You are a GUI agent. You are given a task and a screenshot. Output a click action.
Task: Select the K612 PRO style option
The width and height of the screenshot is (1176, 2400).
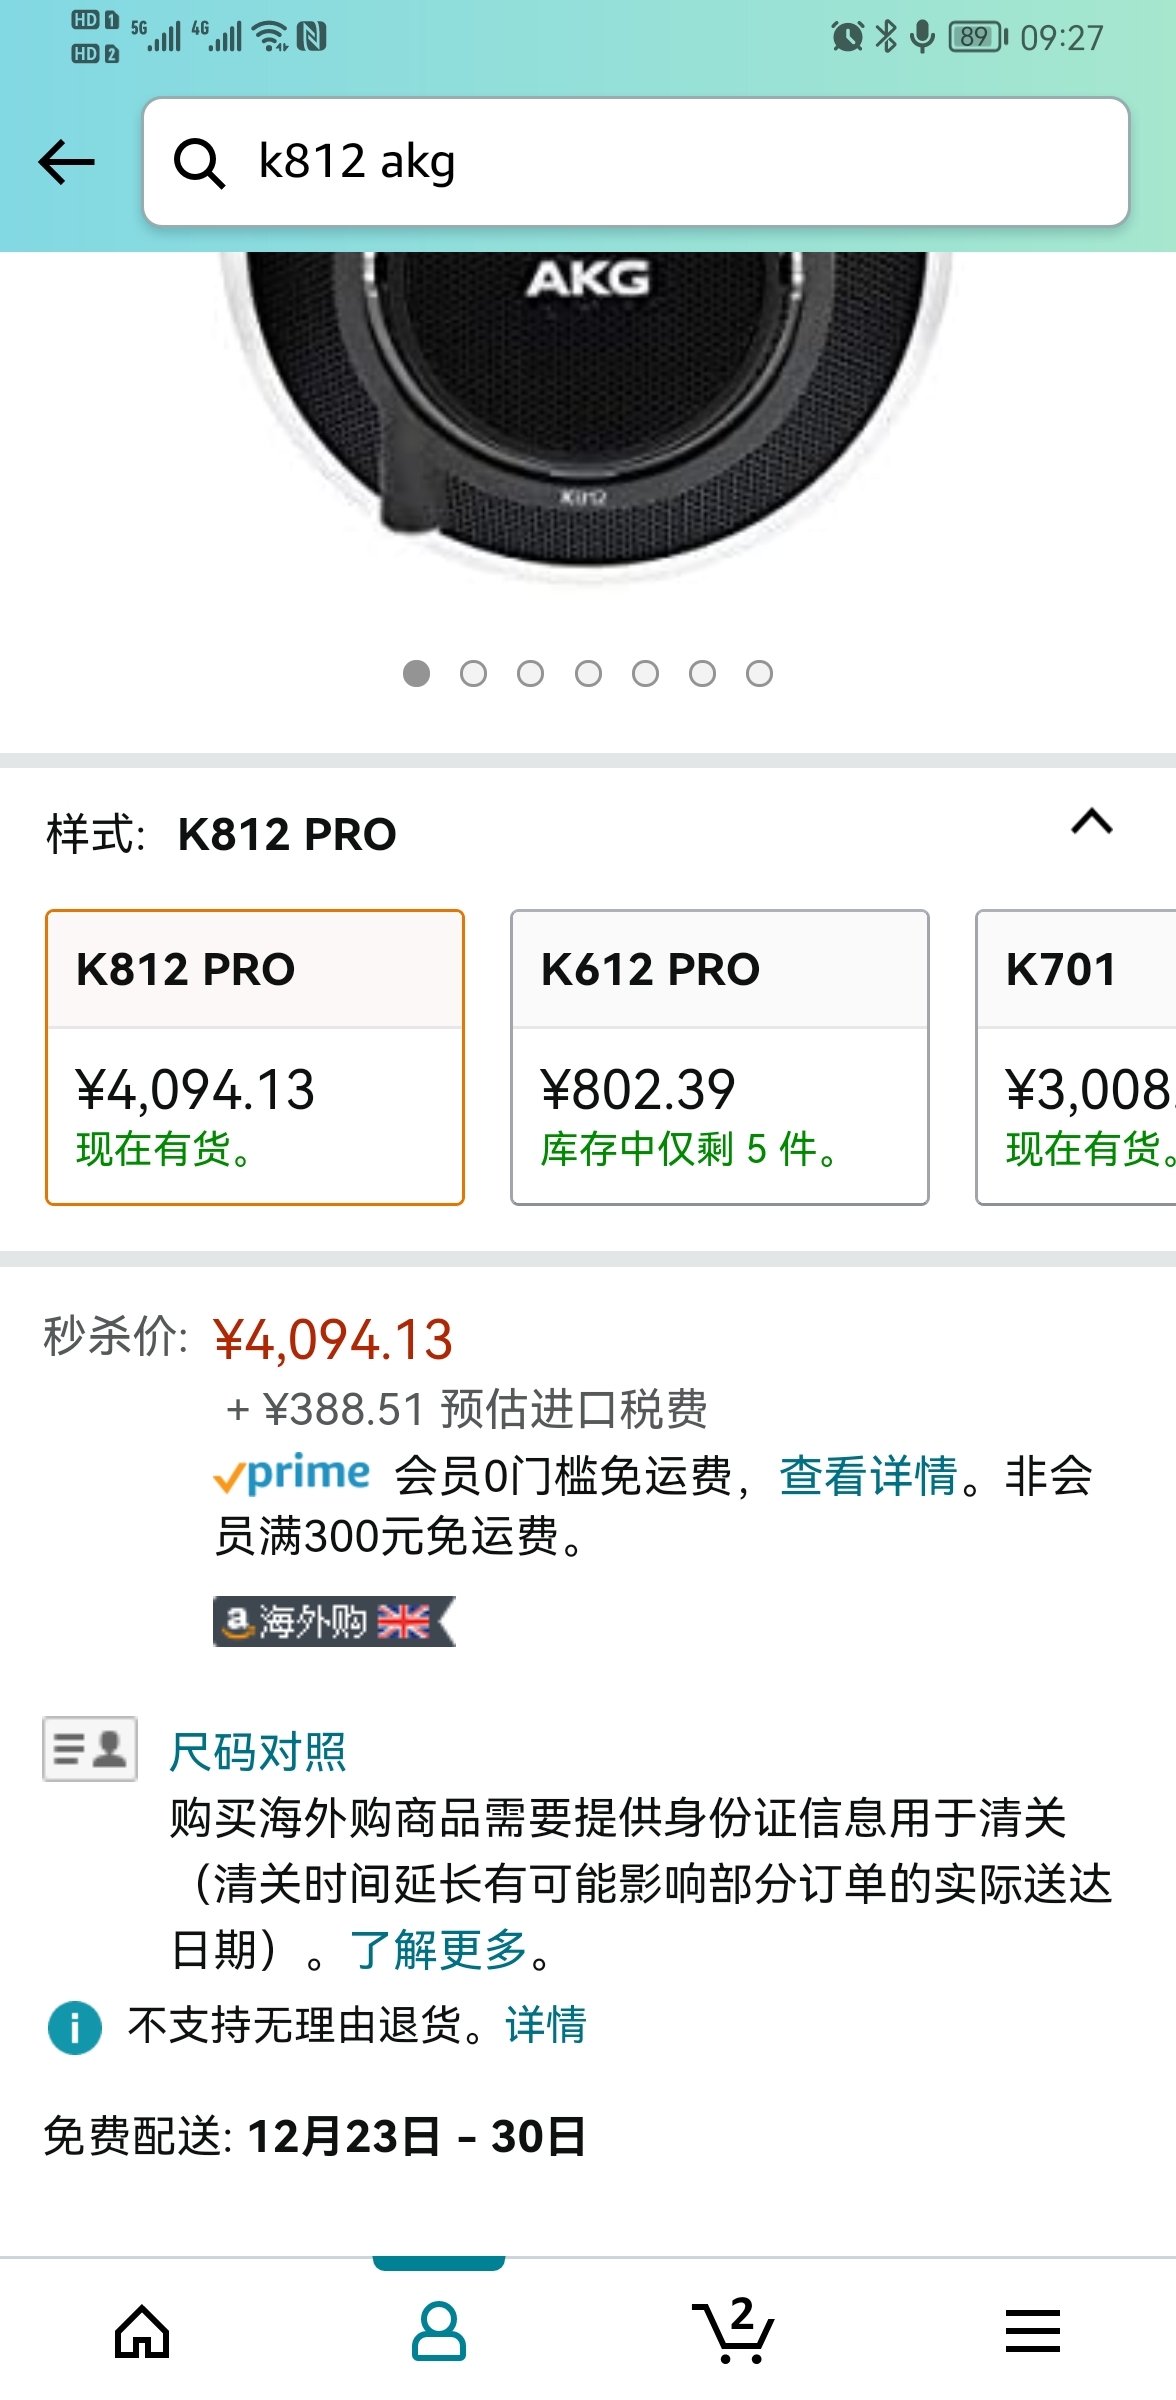point(720,1057)
